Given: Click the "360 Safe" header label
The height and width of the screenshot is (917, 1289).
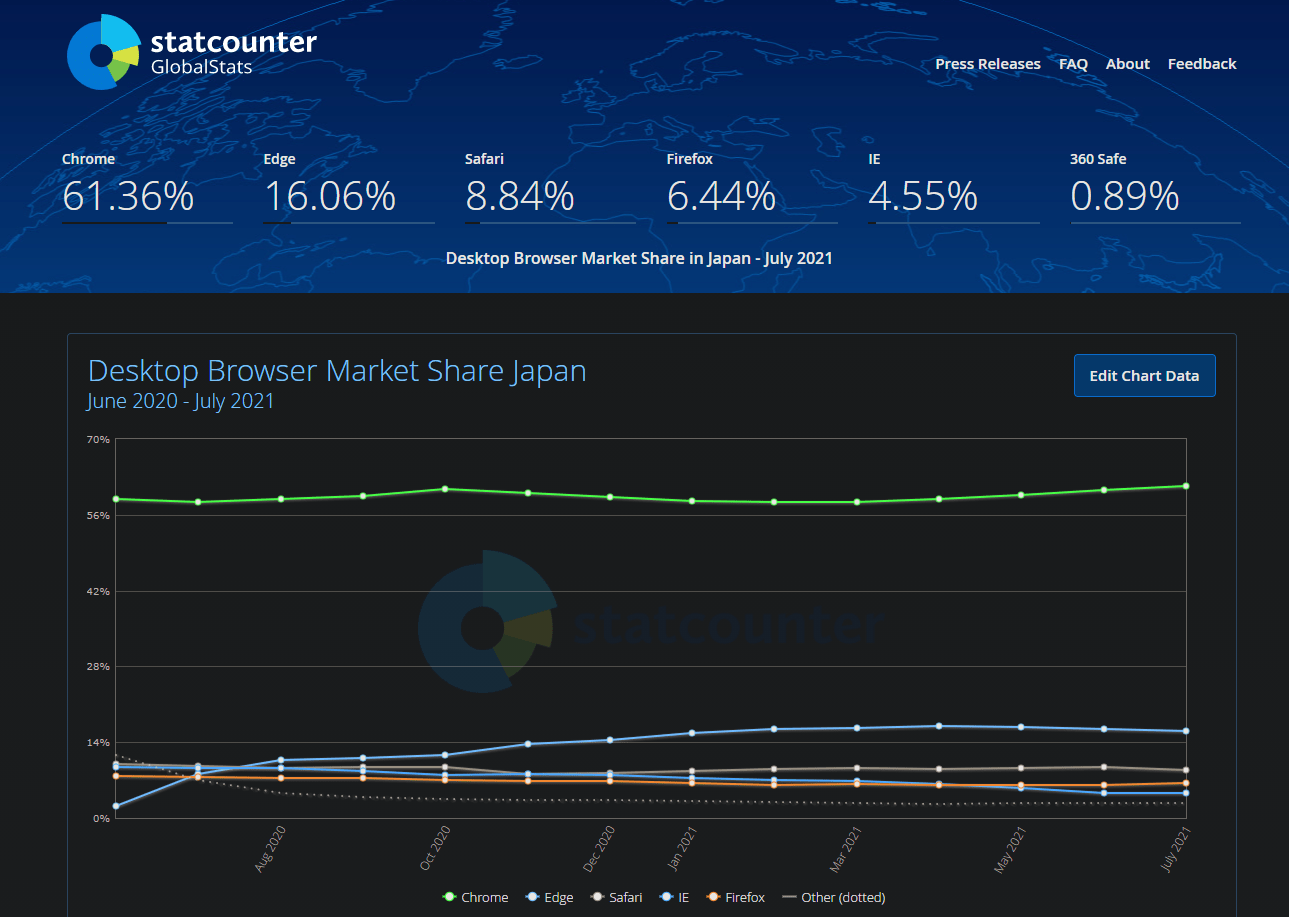Looking at the screenshot, I should click(1098, 159).
